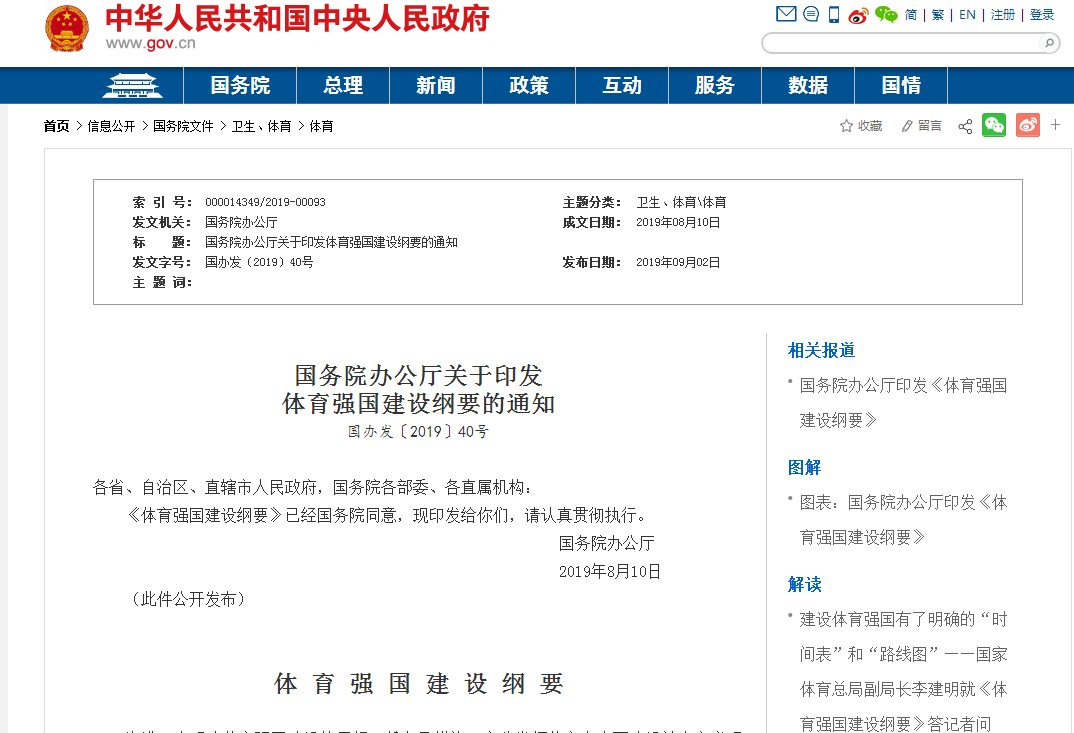
Task: Open the 信息公开 breadcrumb link
Action: point(108,127)
